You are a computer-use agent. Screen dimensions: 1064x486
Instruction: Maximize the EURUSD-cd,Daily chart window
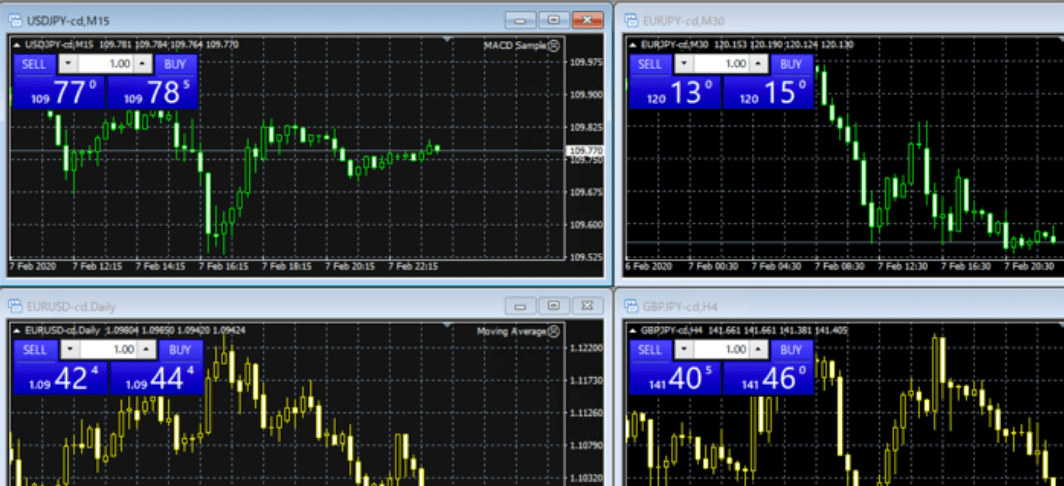click(554, 306)
